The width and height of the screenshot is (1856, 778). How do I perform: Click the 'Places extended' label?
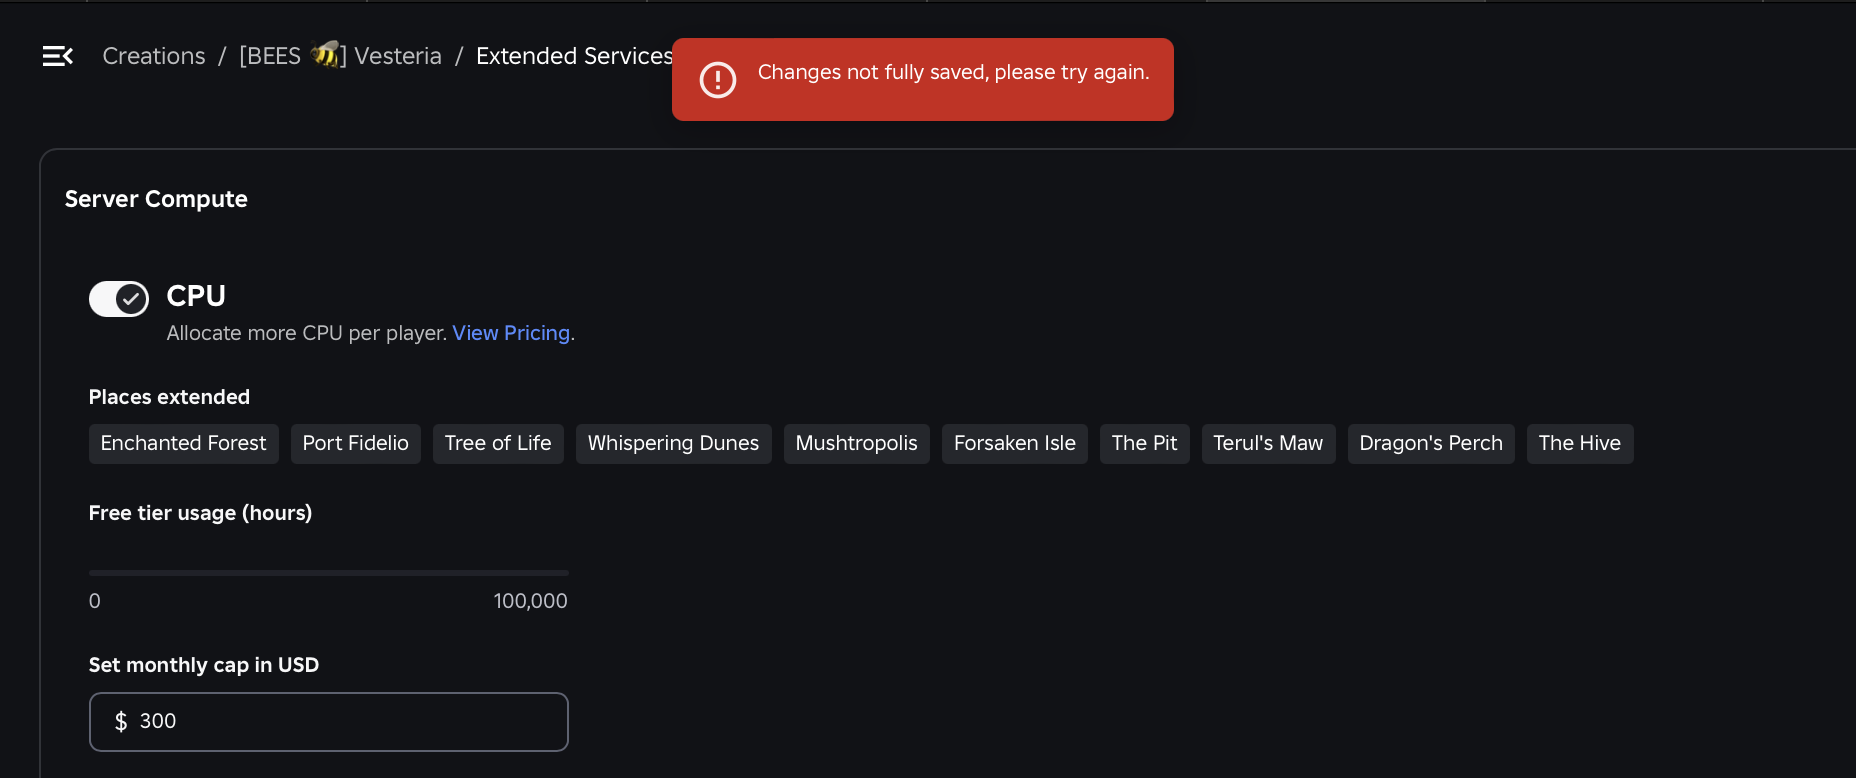pyautogui.click(x=169, y=397)
